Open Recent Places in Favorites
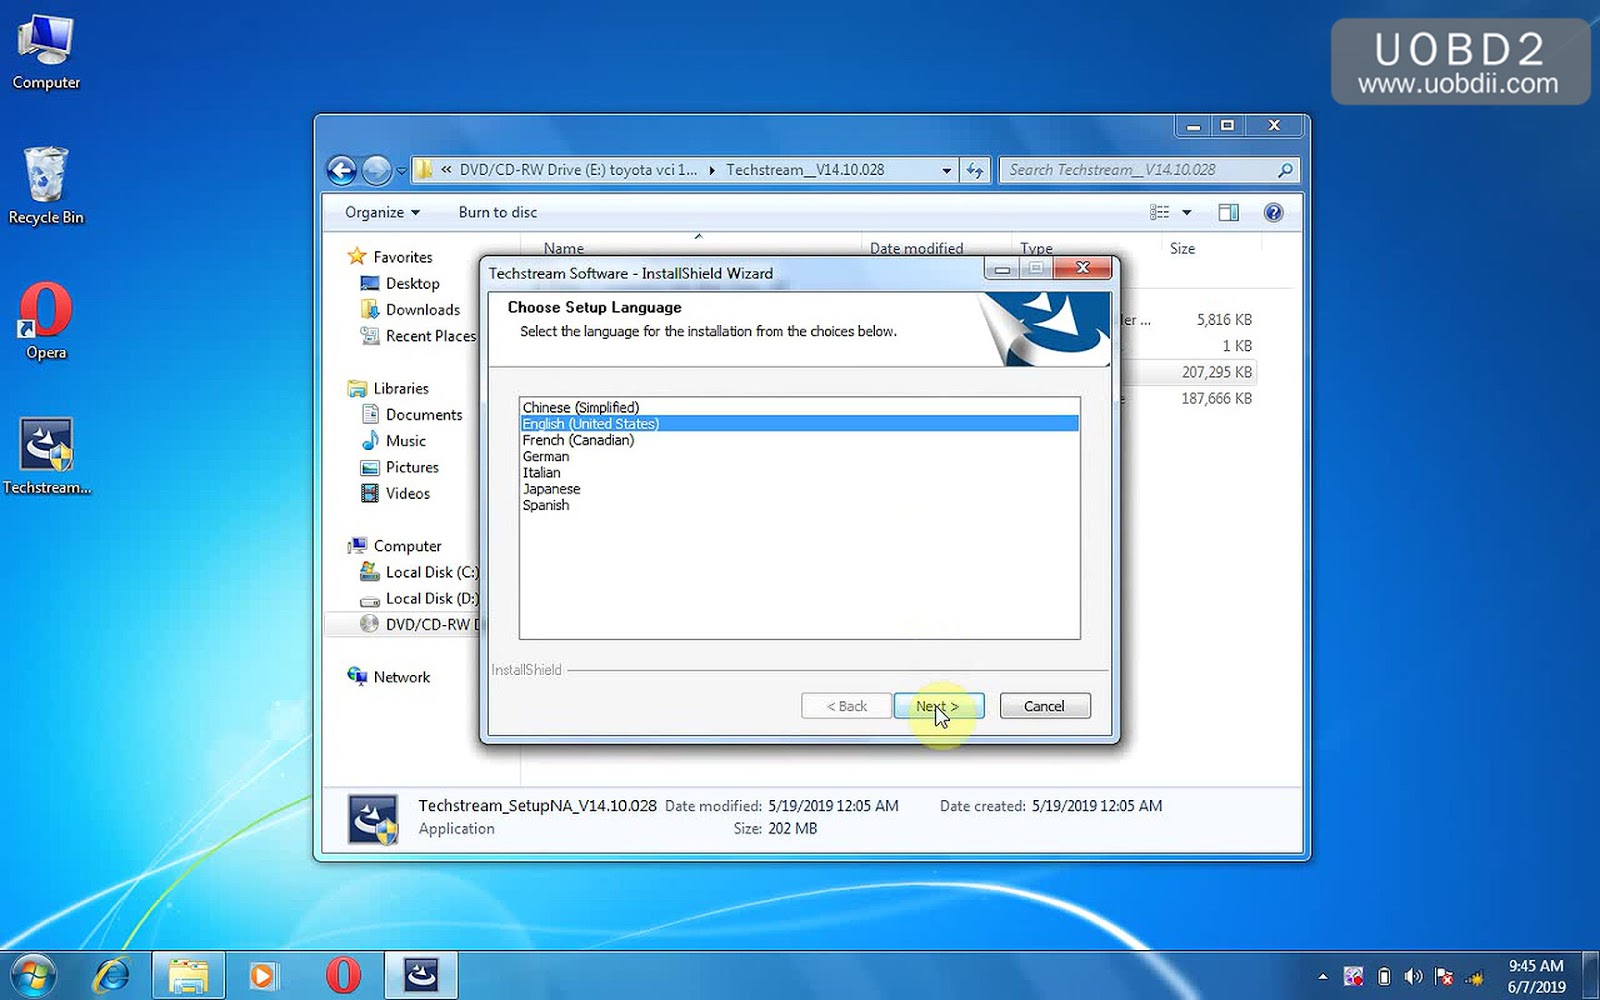Viewport: 1600px width, 1000px height. 430,336
